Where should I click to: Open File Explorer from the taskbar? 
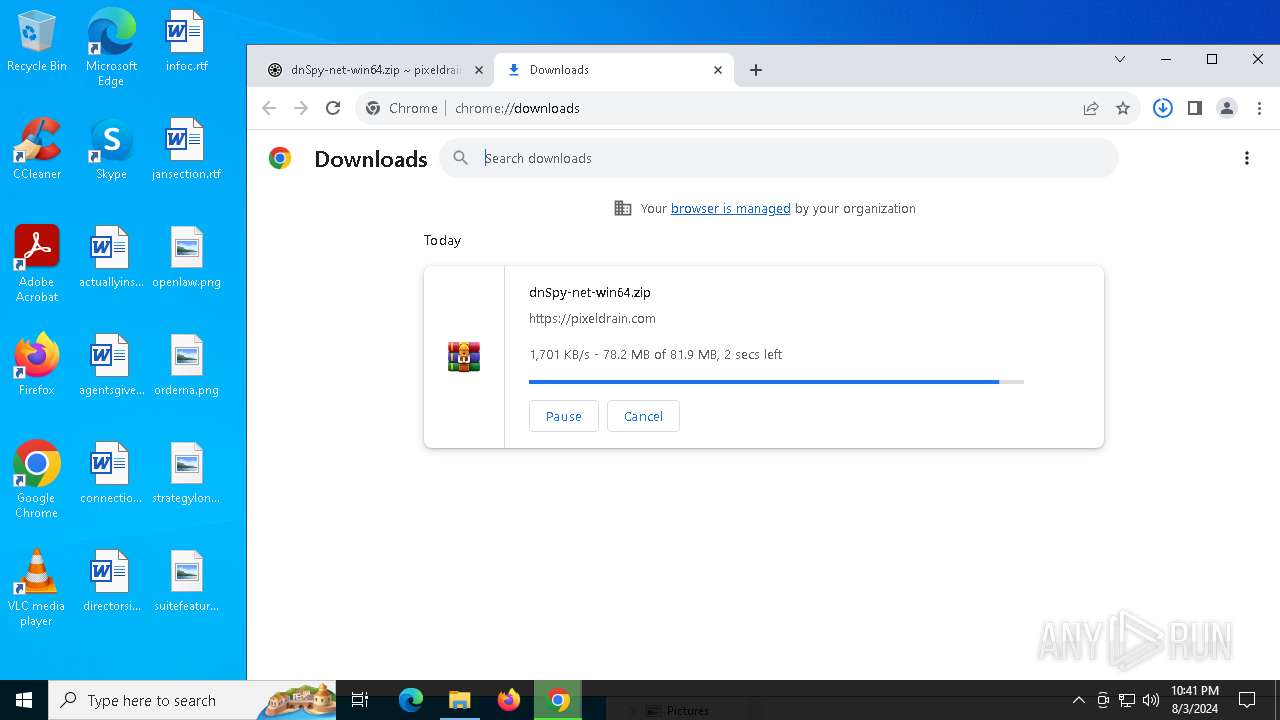[459, 700]
